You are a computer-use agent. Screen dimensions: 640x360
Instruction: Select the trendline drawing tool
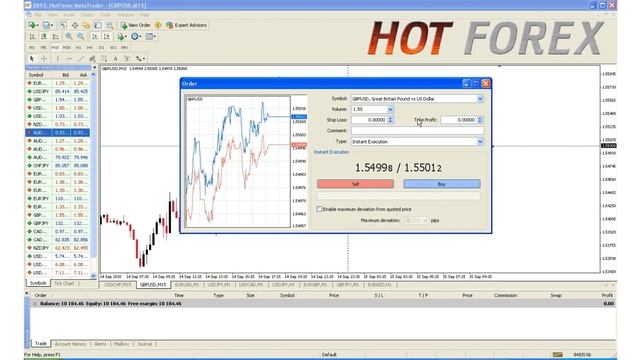[x=81, y=58]
